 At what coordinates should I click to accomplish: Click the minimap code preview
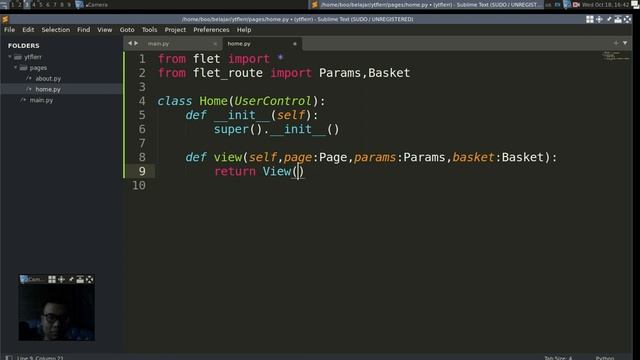[616, 56]
